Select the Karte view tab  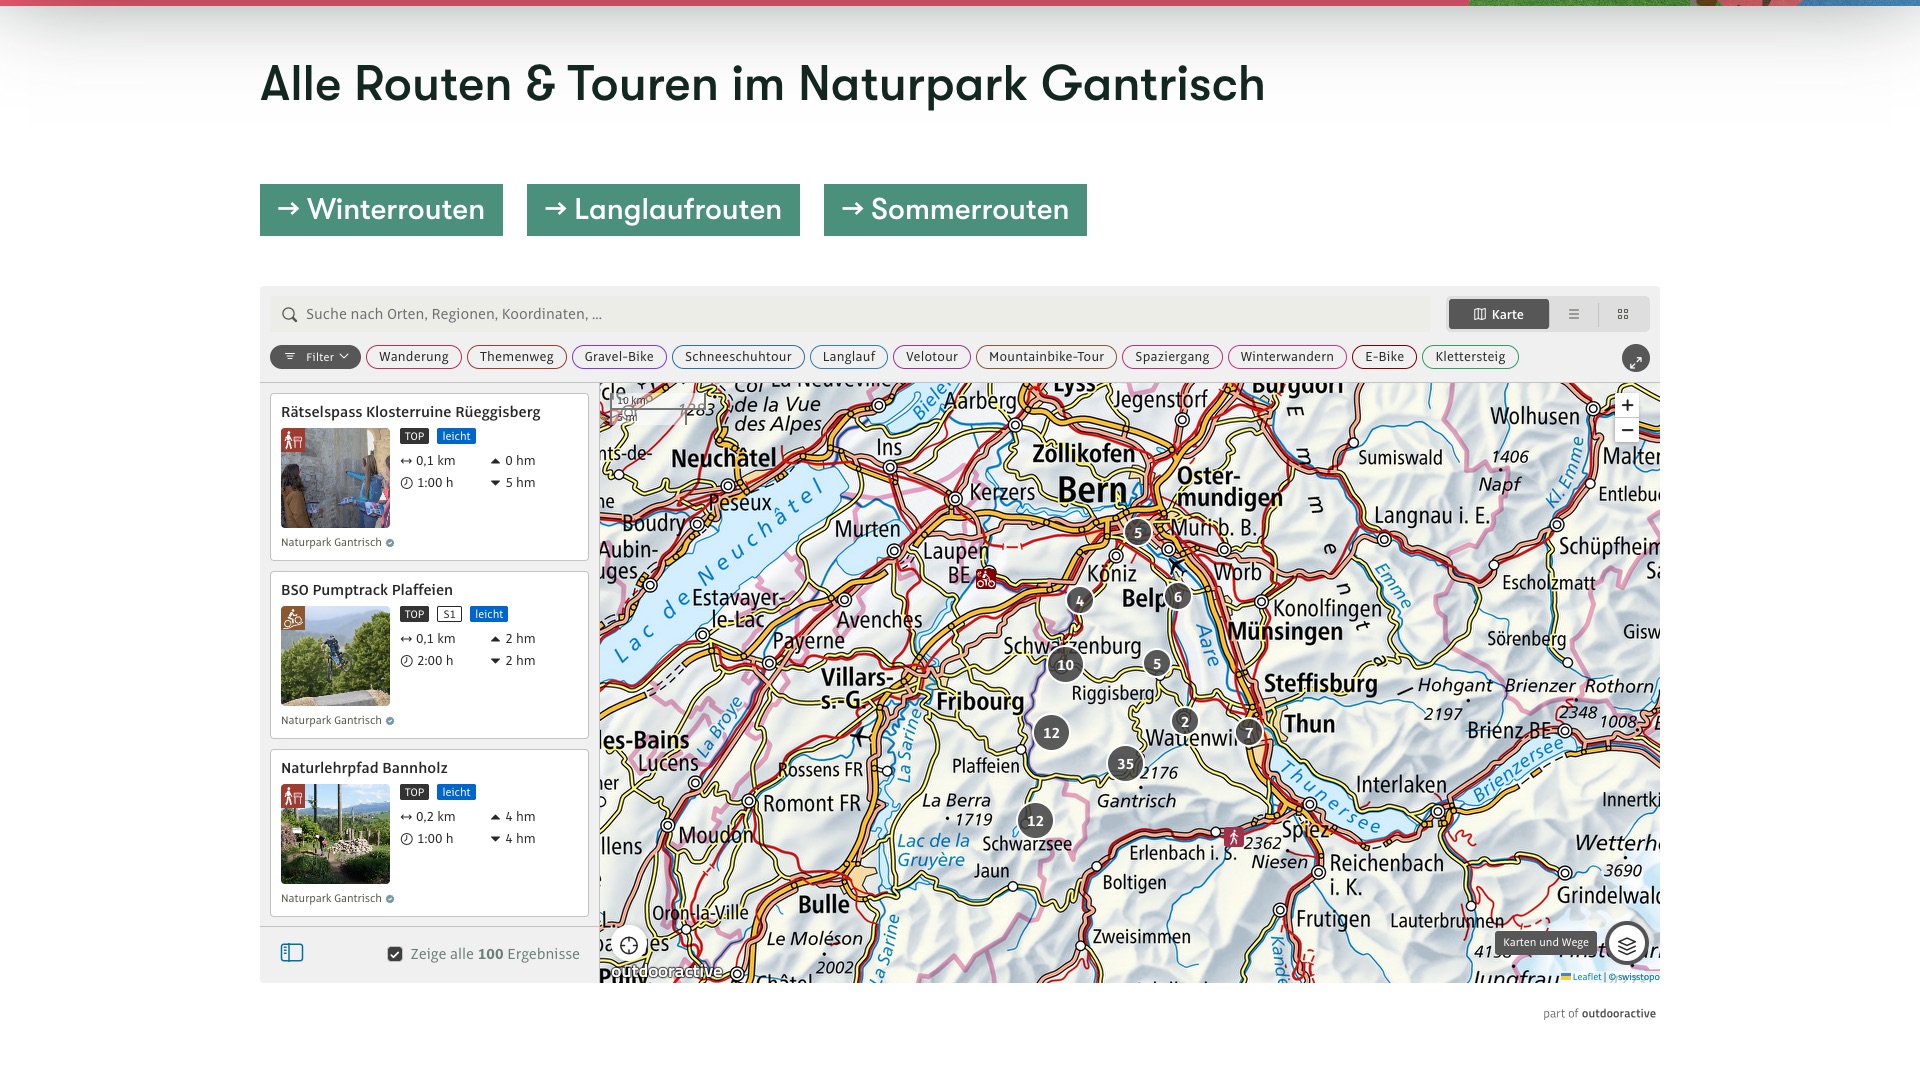point(1498,314)
